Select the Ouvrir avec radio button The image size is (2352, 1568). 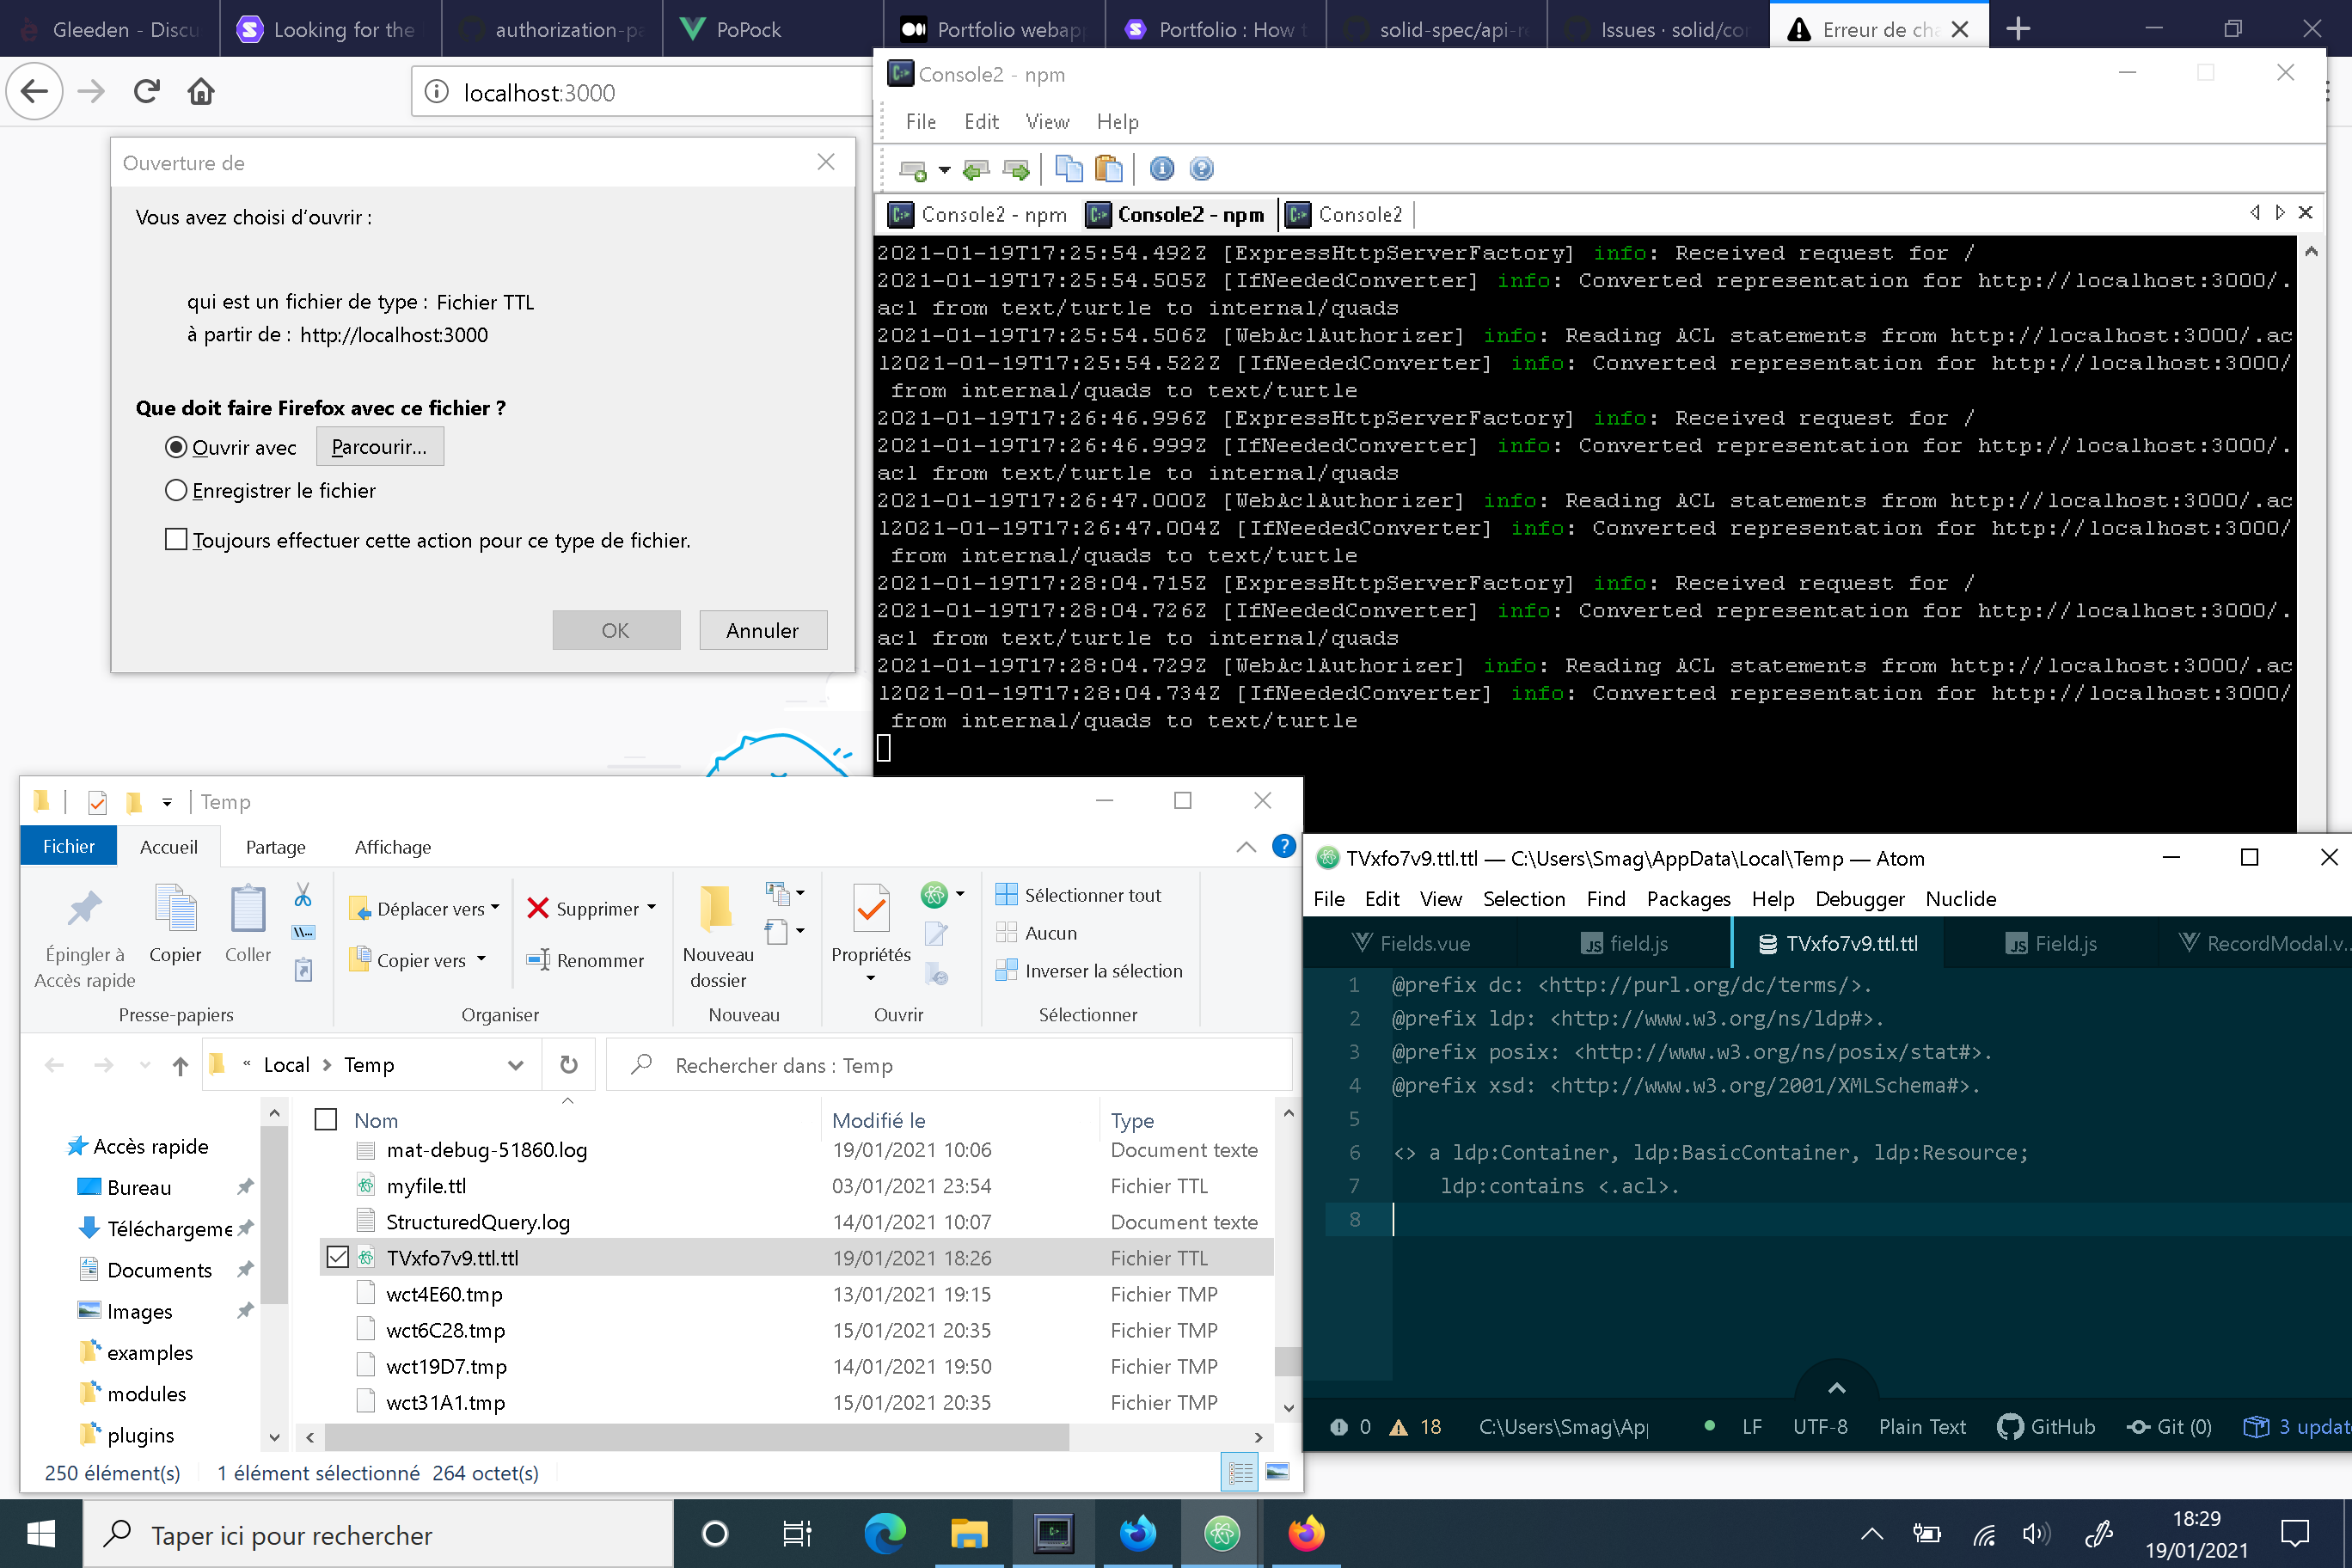click(176, 447)
